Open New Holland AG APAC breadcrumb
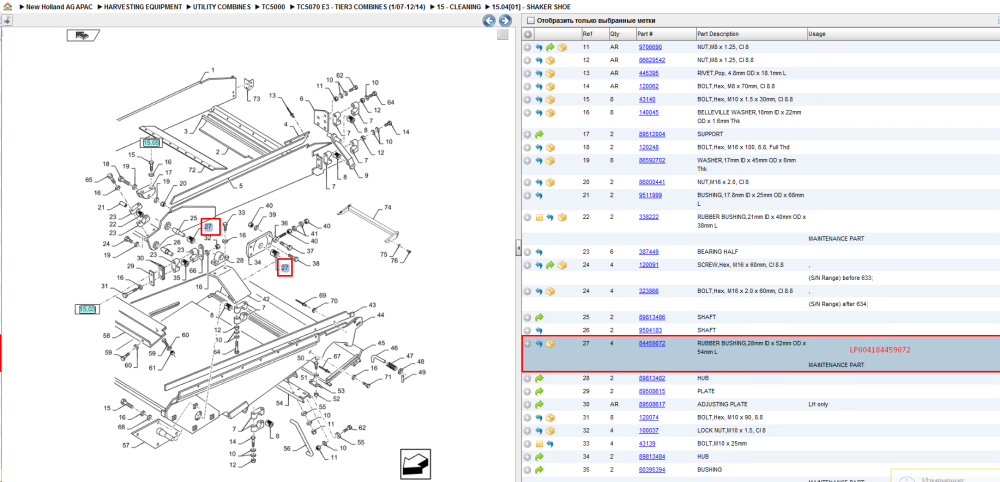 pos(61,6)
